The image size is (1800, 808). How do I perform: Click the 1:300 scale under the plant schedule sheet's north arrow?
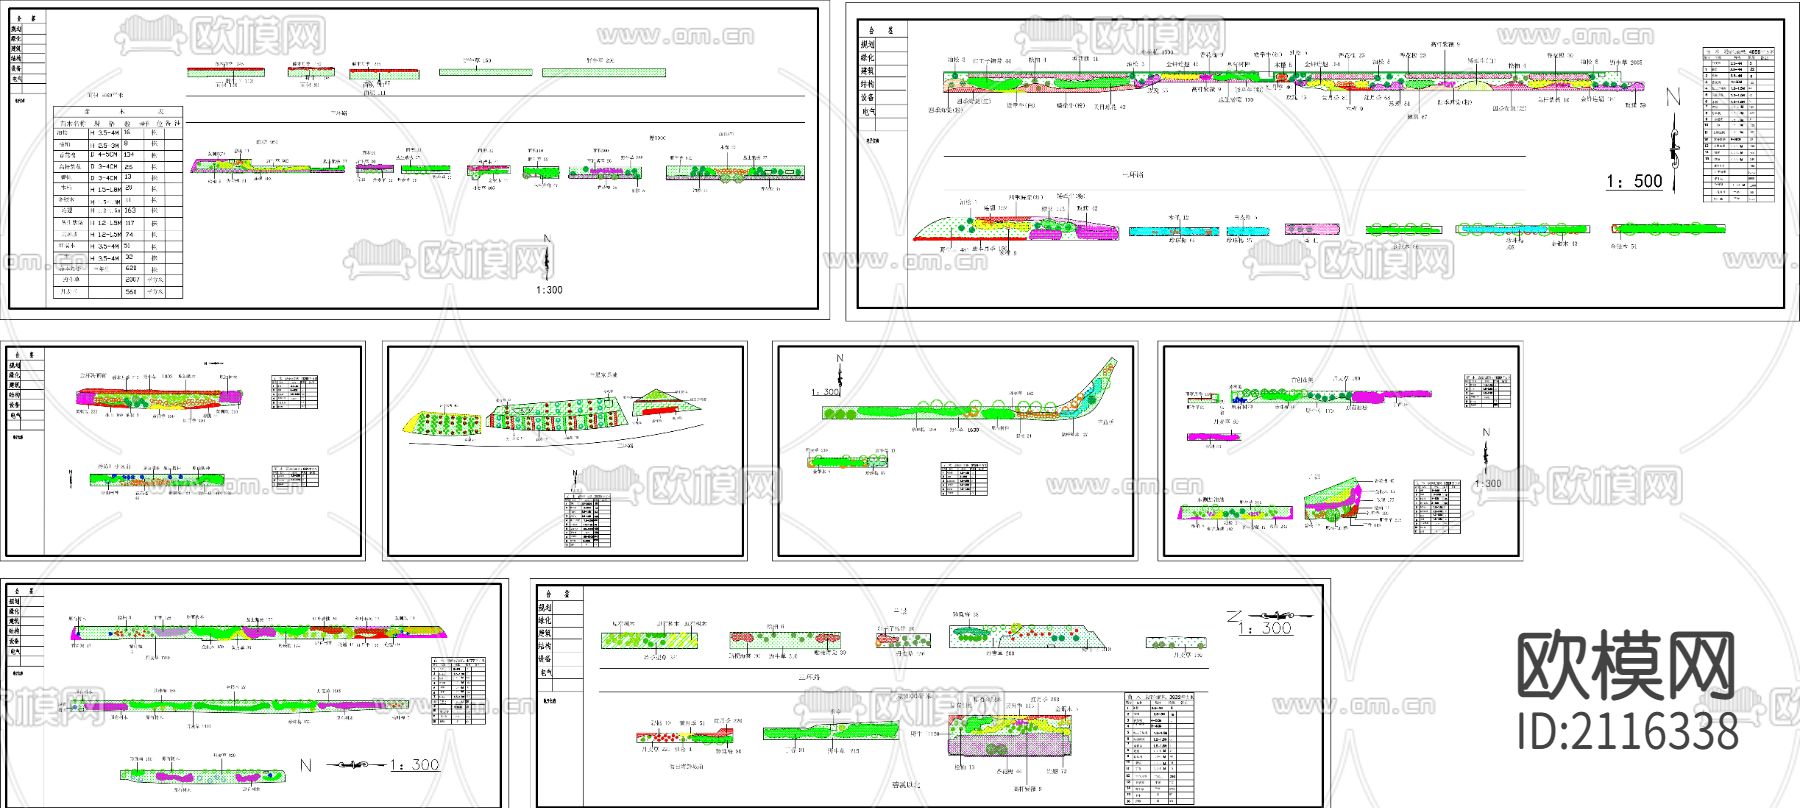(x=549, y=290)
